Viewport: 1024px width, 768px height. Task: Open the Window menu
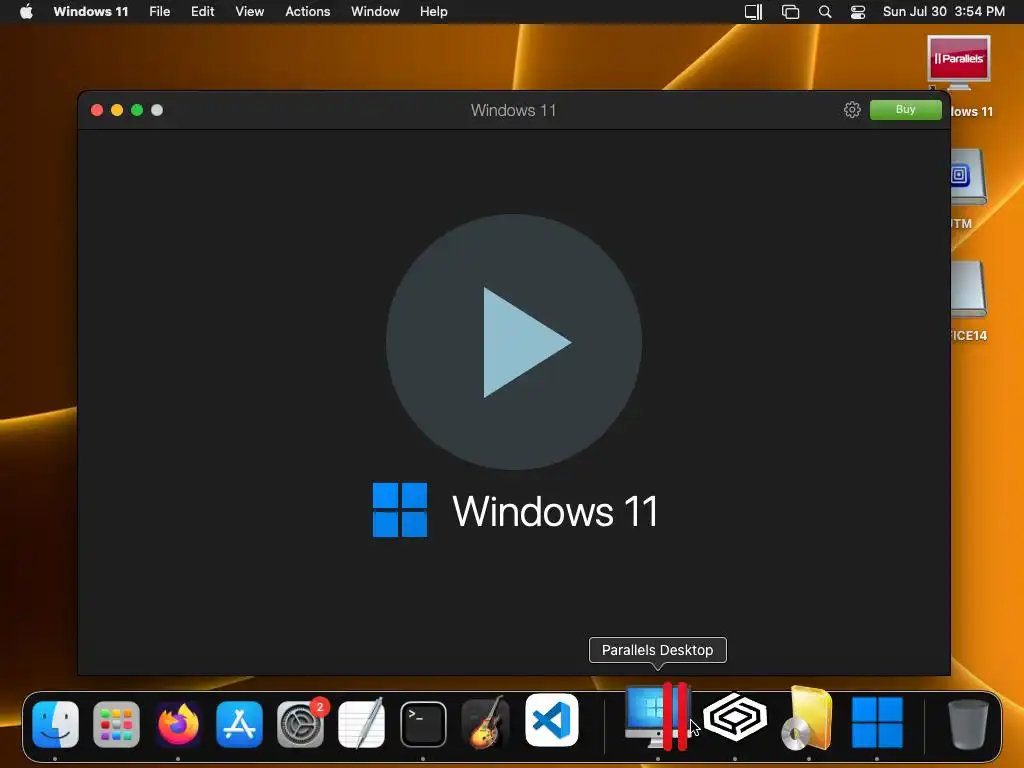point(375,12)
